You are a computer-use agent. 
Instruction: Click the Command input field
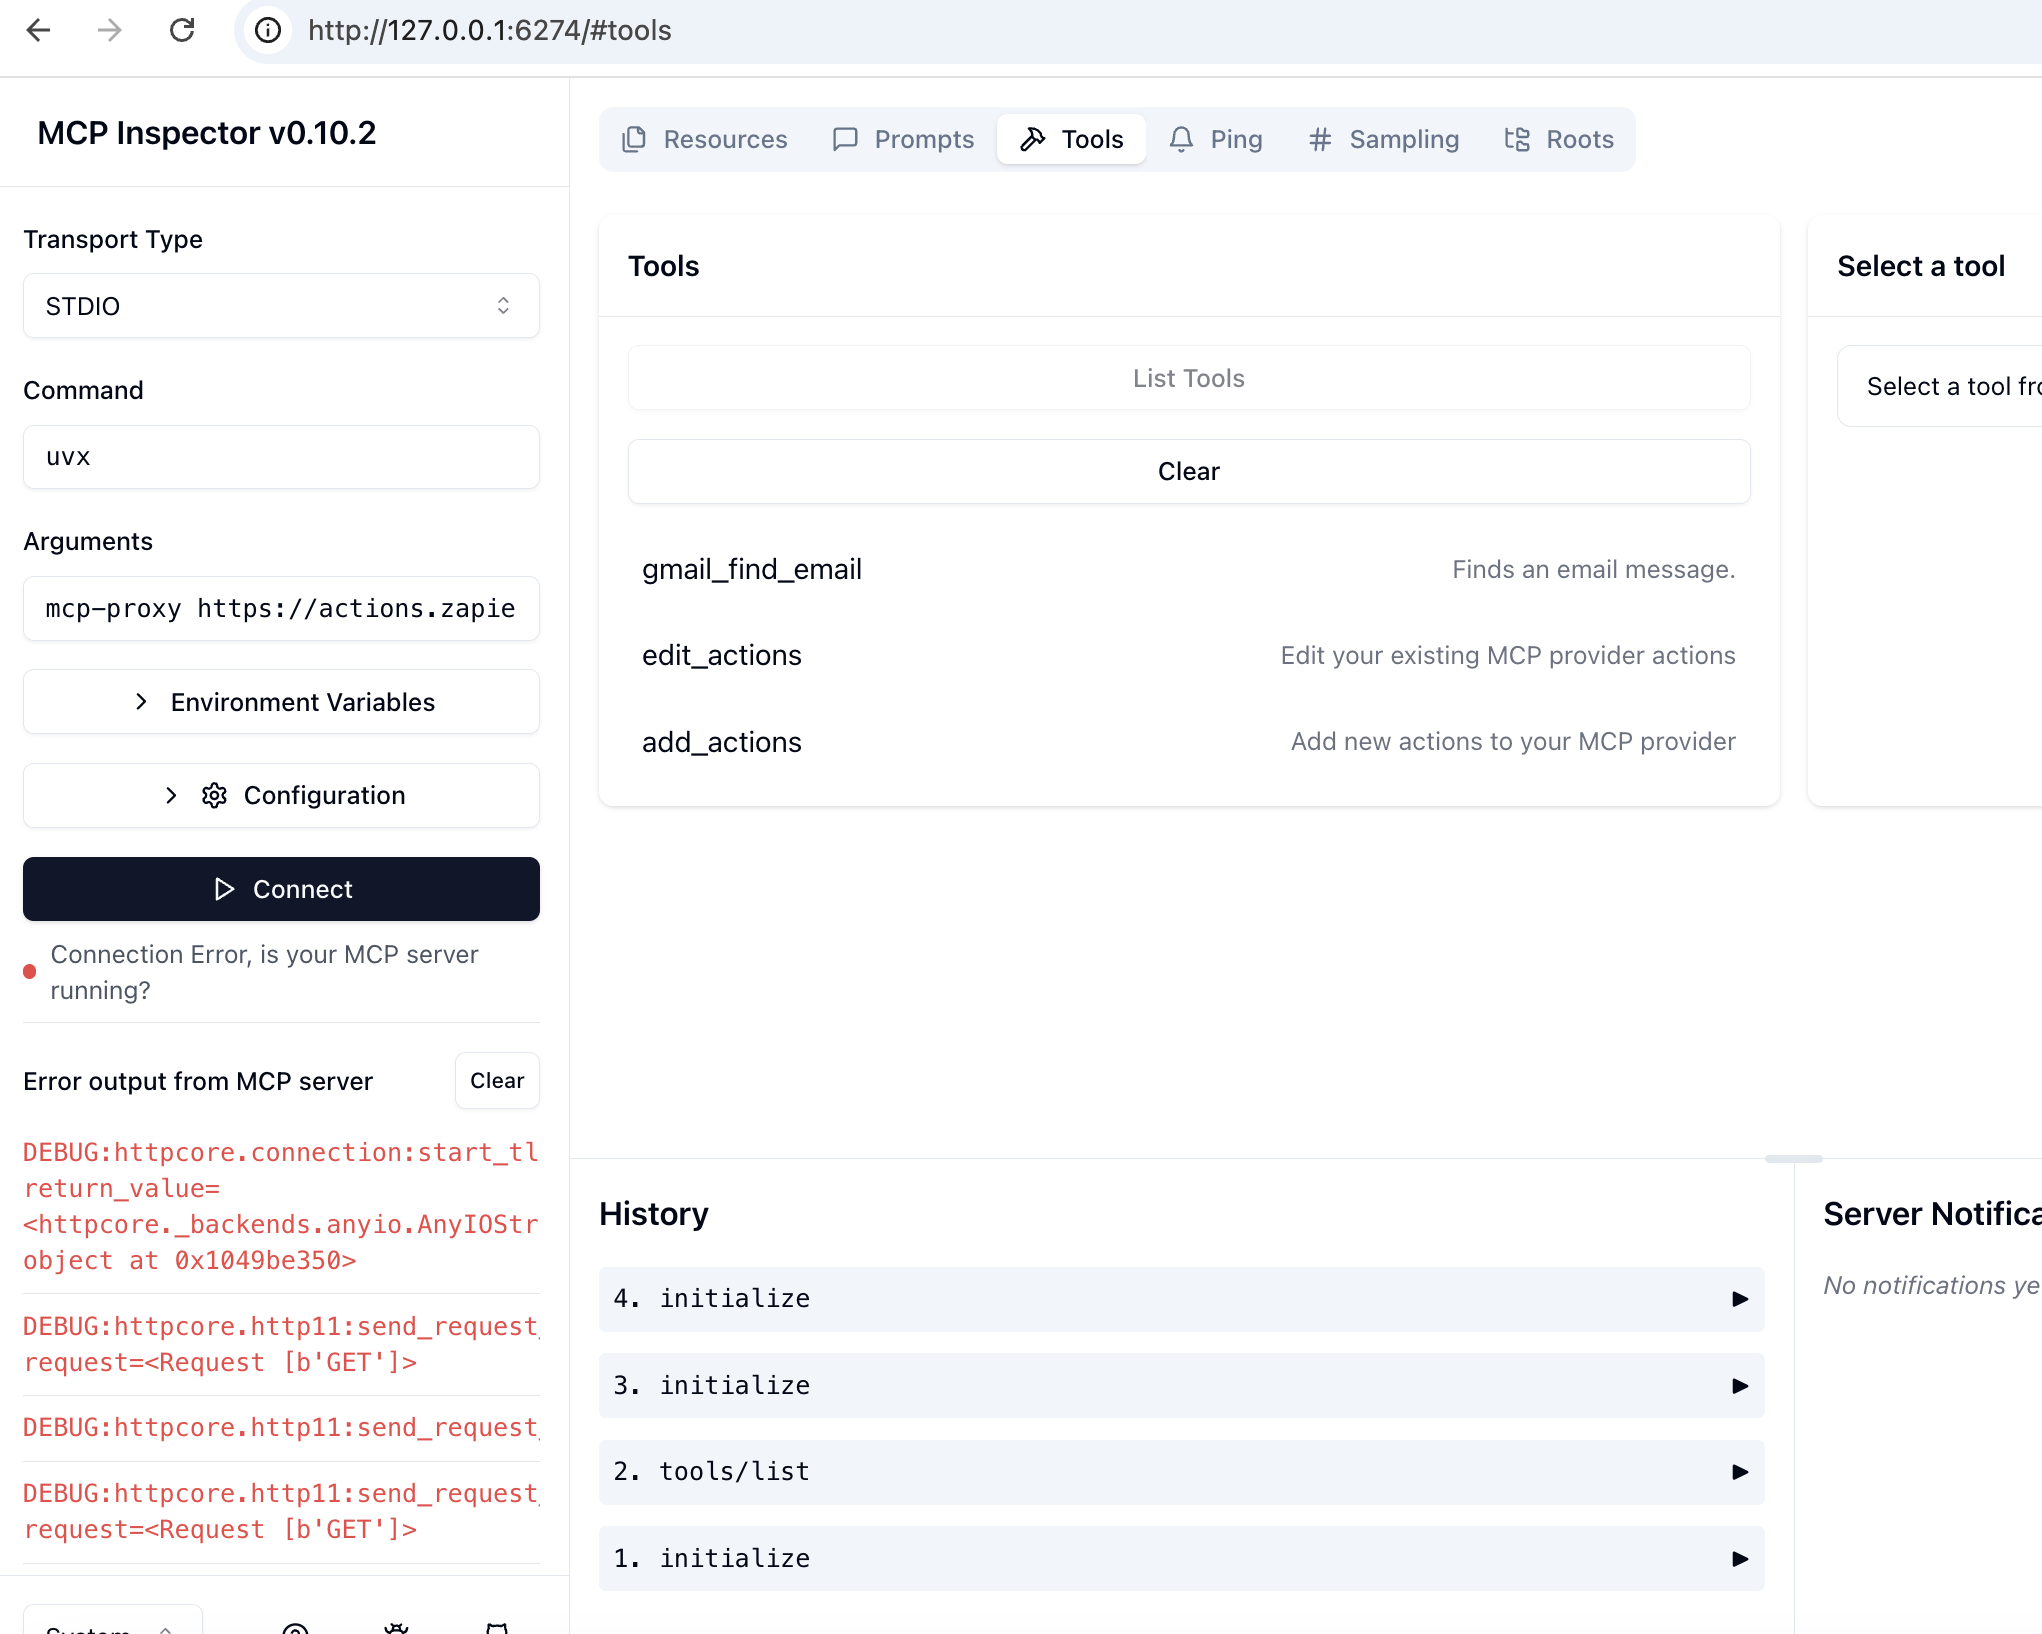[x=281, y=457]
